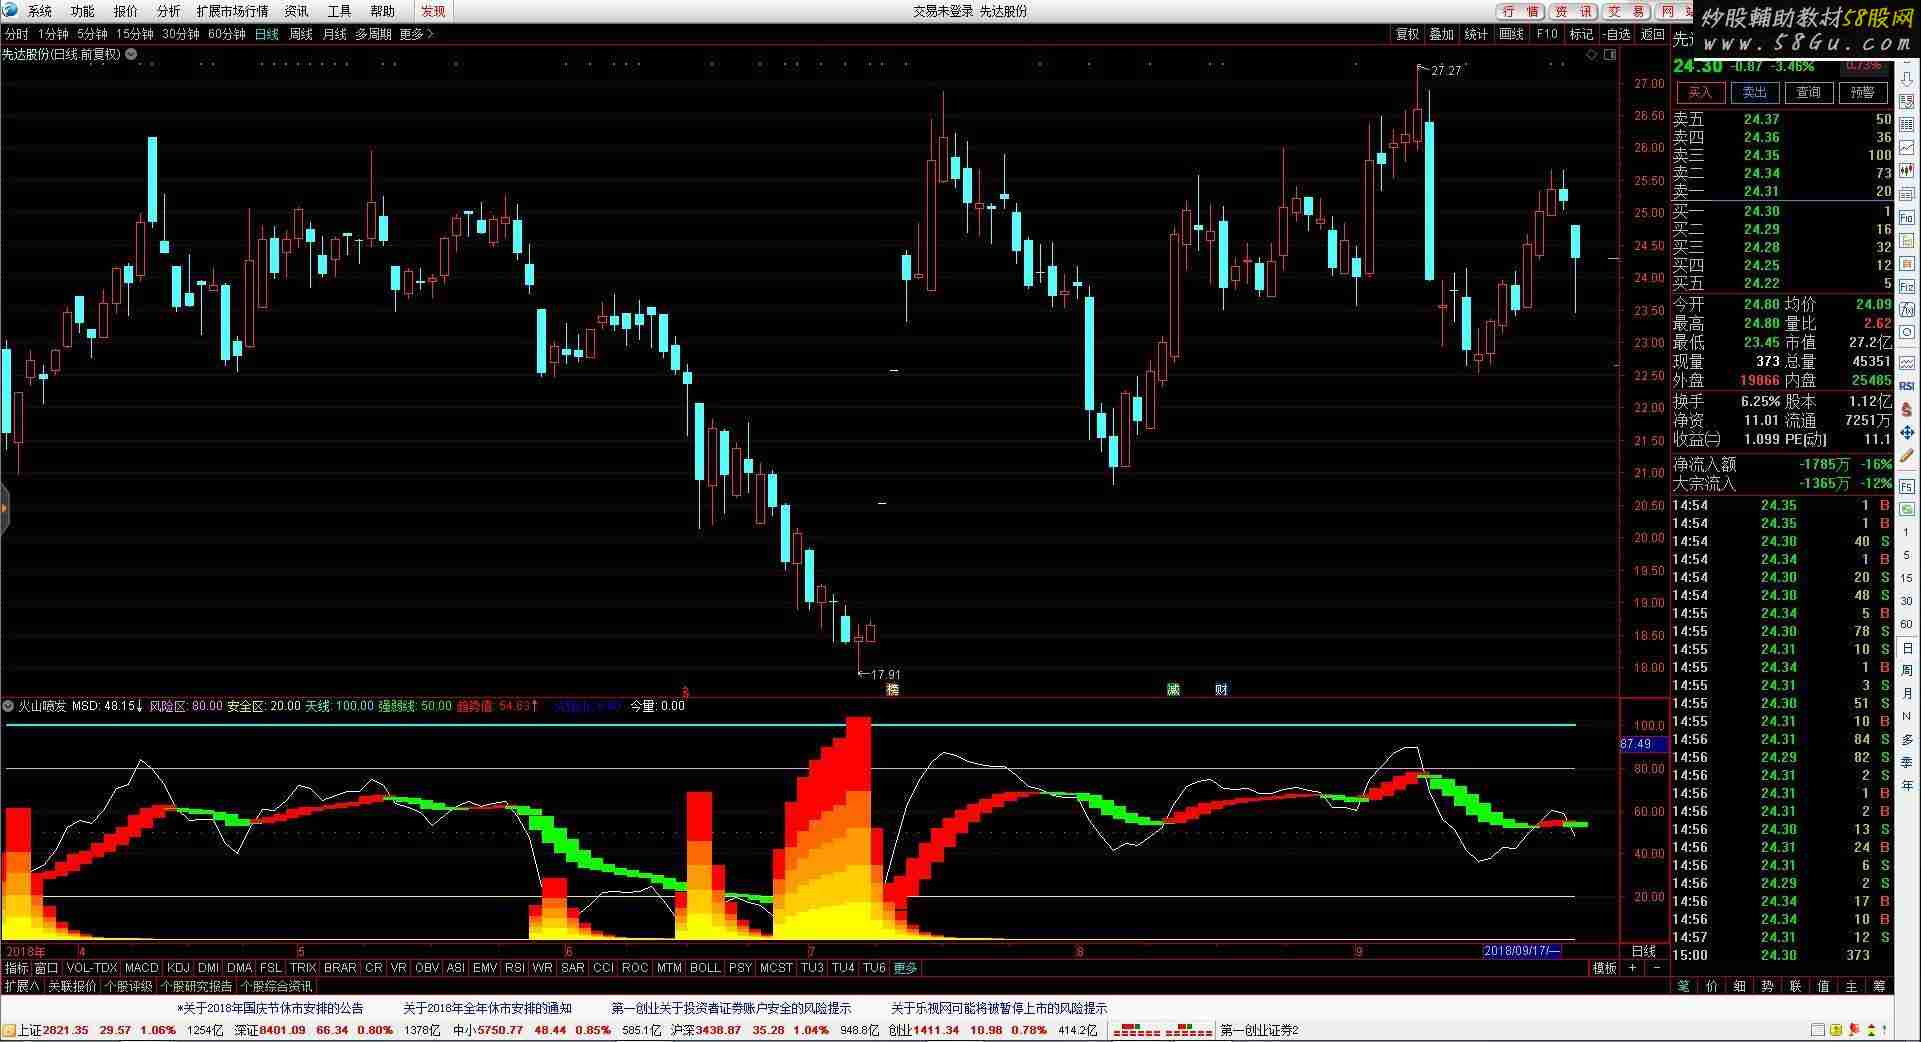This screenshot has width=1921, height=1042.
Task: Open the table grid icon in right sidebar
Action: tap(1906, 124)
